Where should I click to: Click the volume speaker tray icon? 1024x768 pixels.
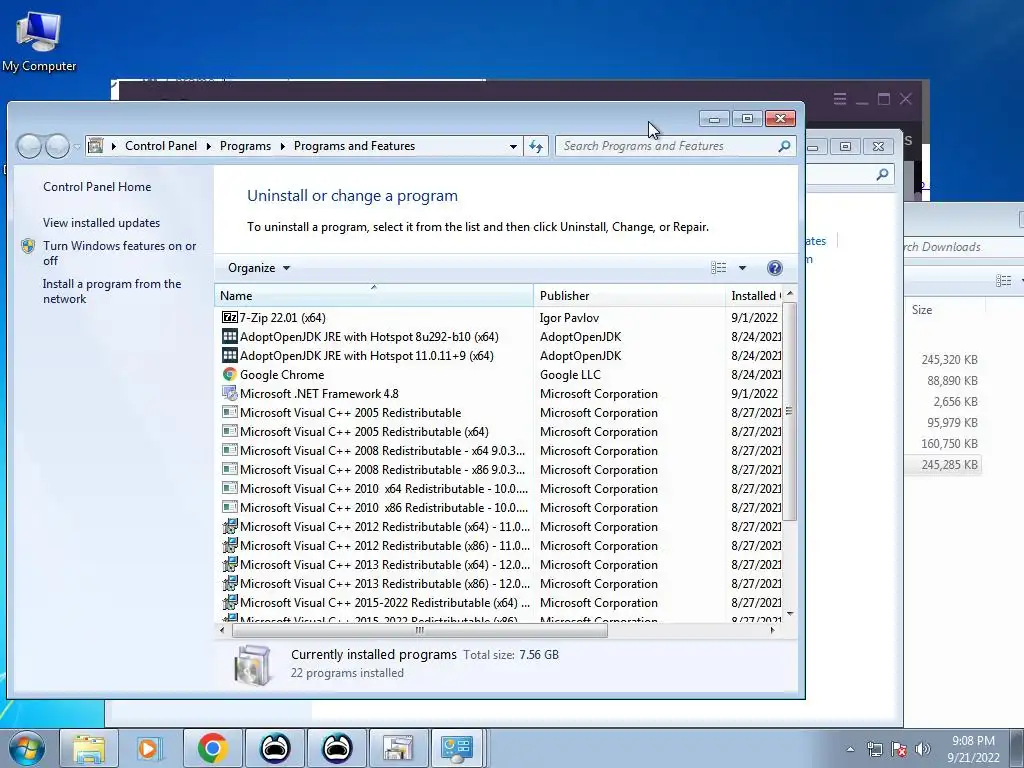(x=922, y=749)
